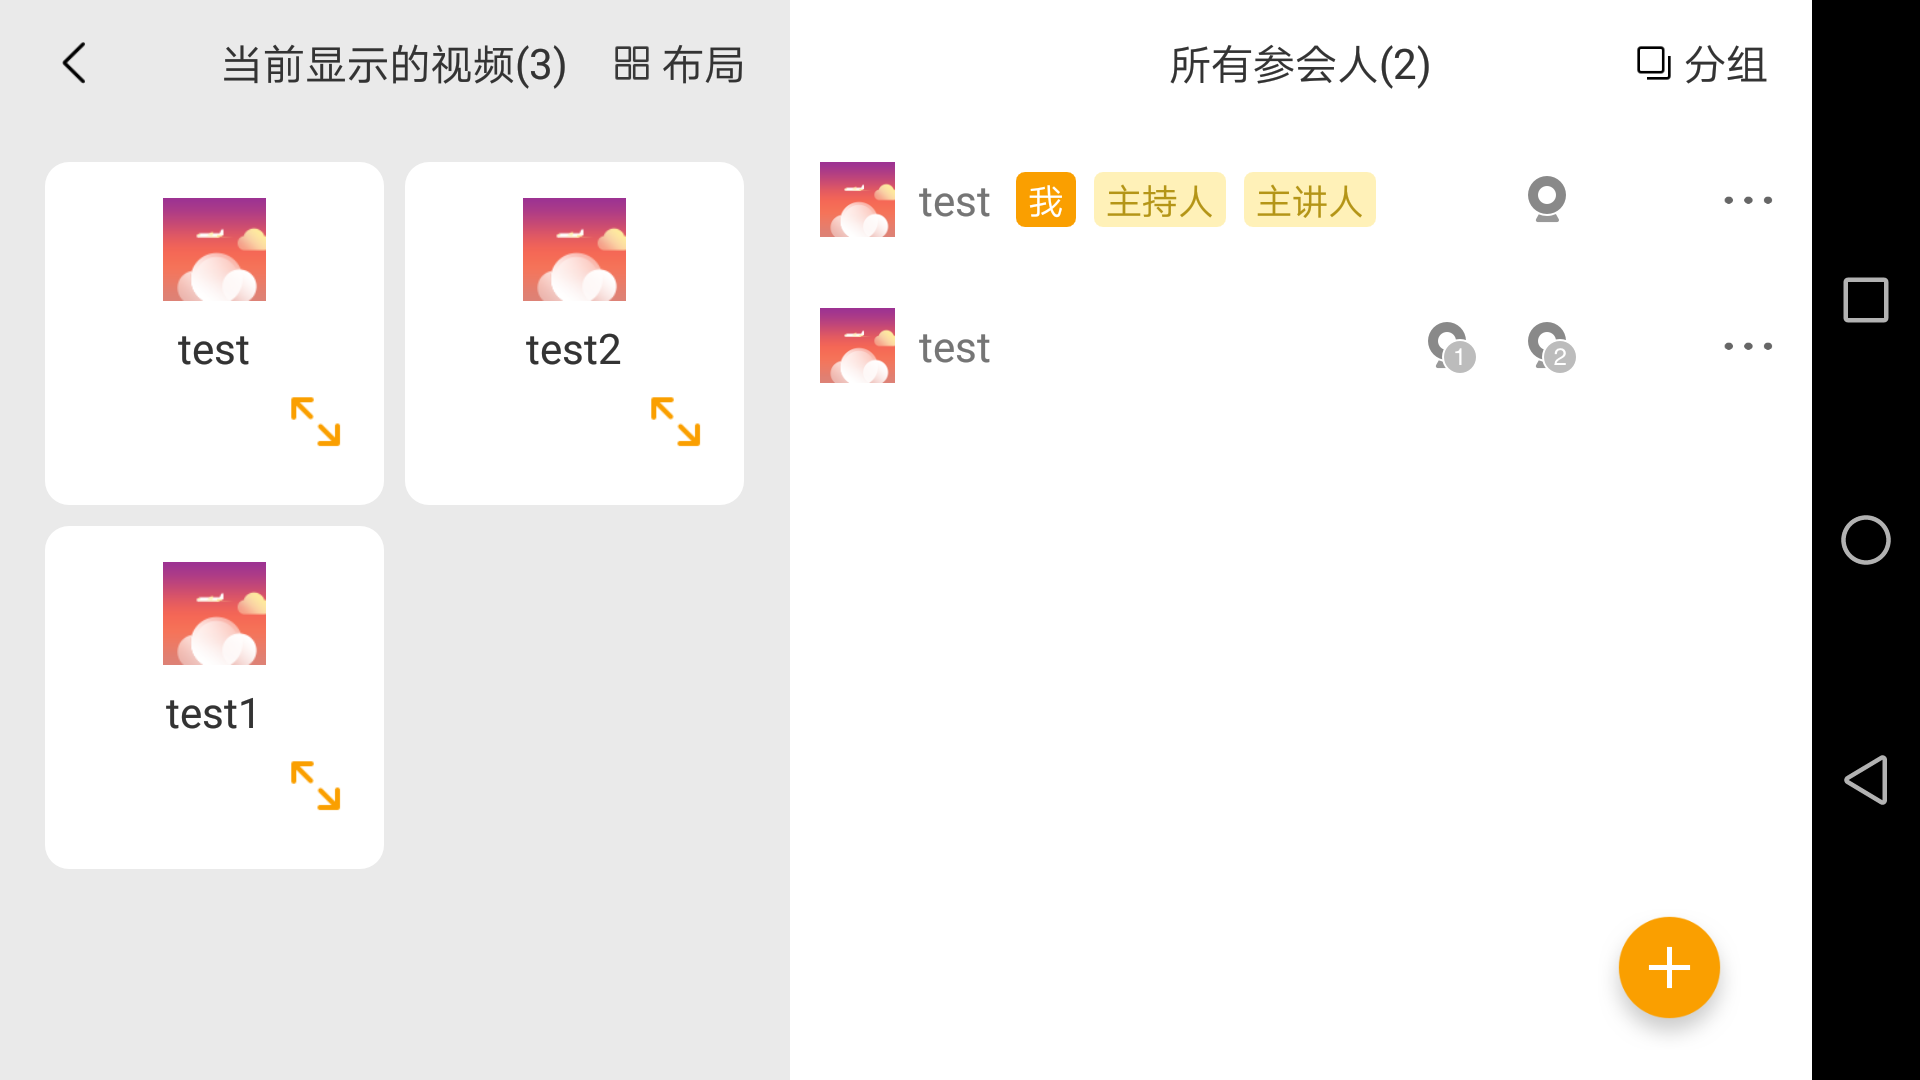Tap the test1 video thumbnail

[213, 613]
